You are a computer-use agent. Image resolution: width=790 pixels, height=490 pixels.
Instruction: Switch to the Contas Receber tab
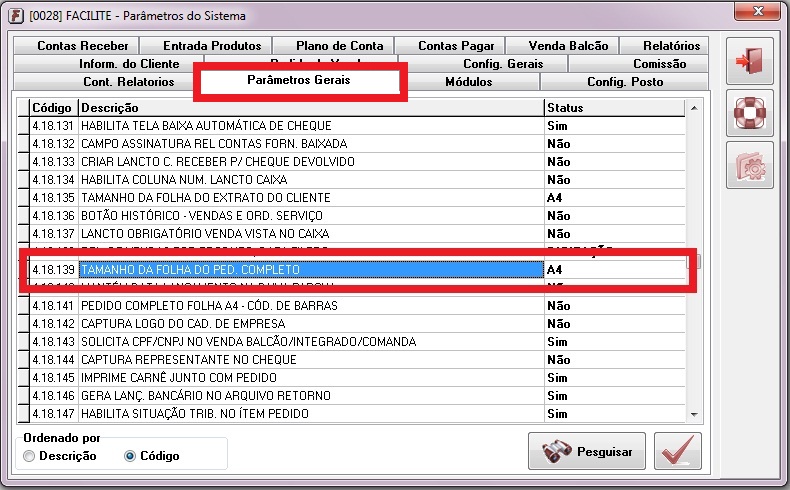point(77,46)
